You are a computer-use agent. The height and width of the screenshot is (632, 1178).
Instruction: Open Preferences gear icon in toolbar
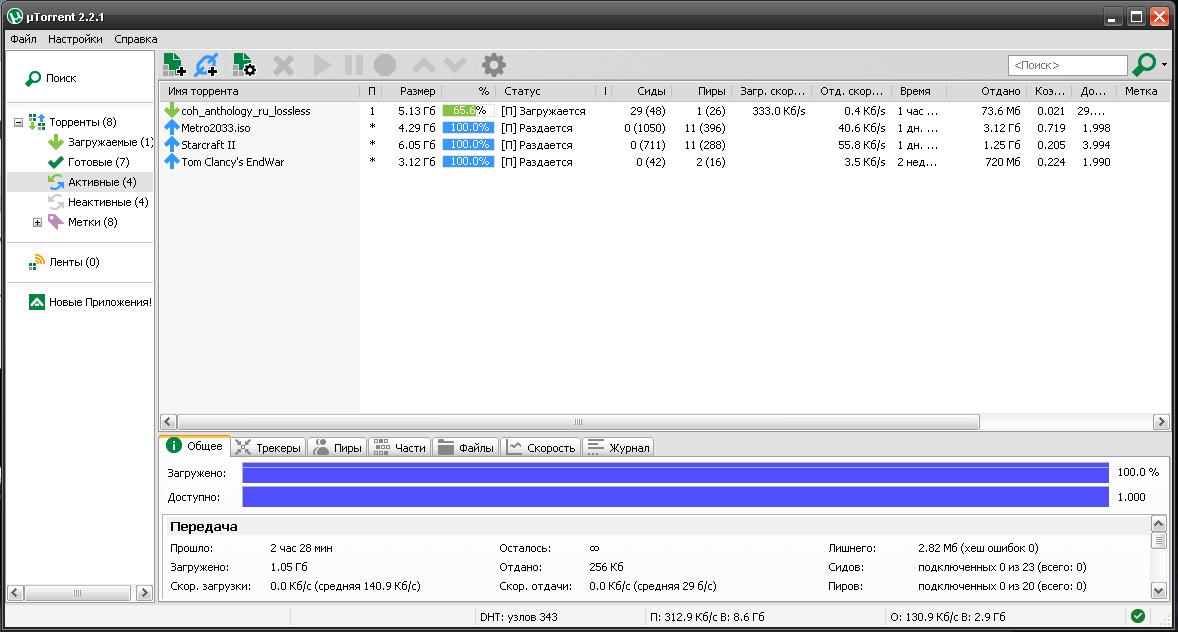click(494, 65)
